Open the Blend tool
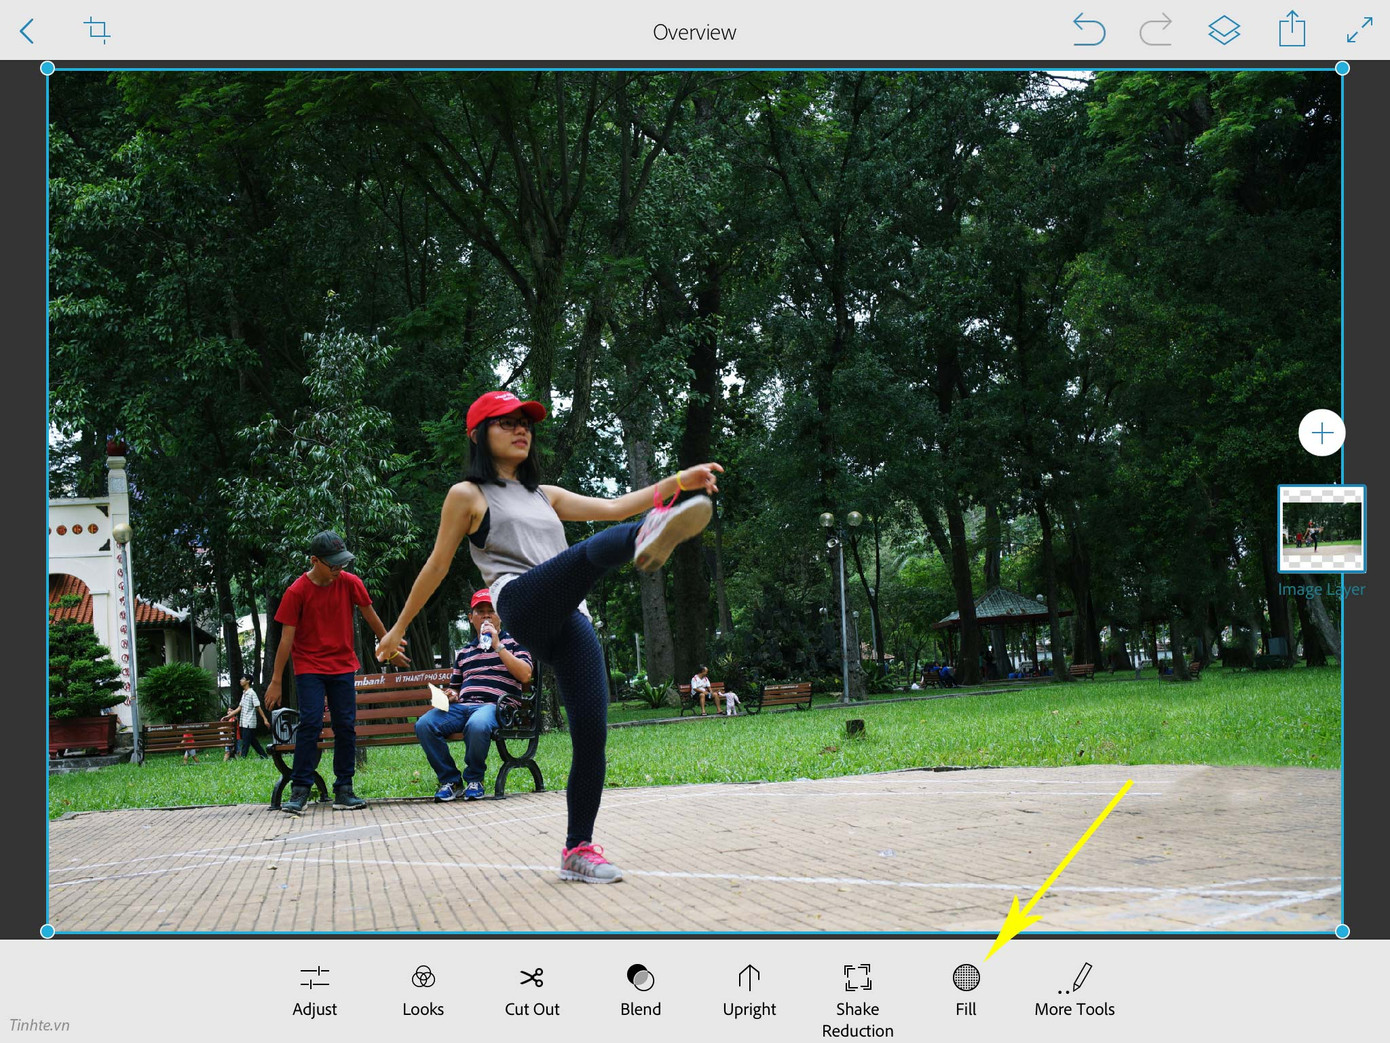This screenshot has height=1043, width=1390. click(640, 990)
